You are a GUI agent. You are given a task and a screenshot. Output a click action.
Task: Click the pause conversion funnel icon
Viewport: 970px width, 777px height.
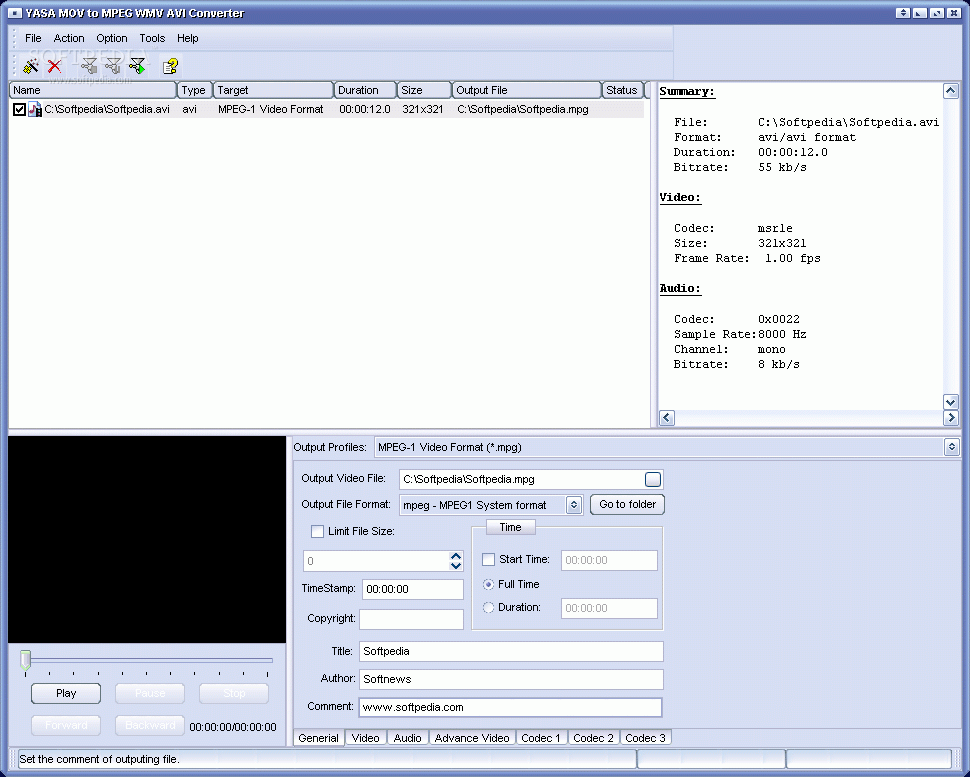(113, 66)
